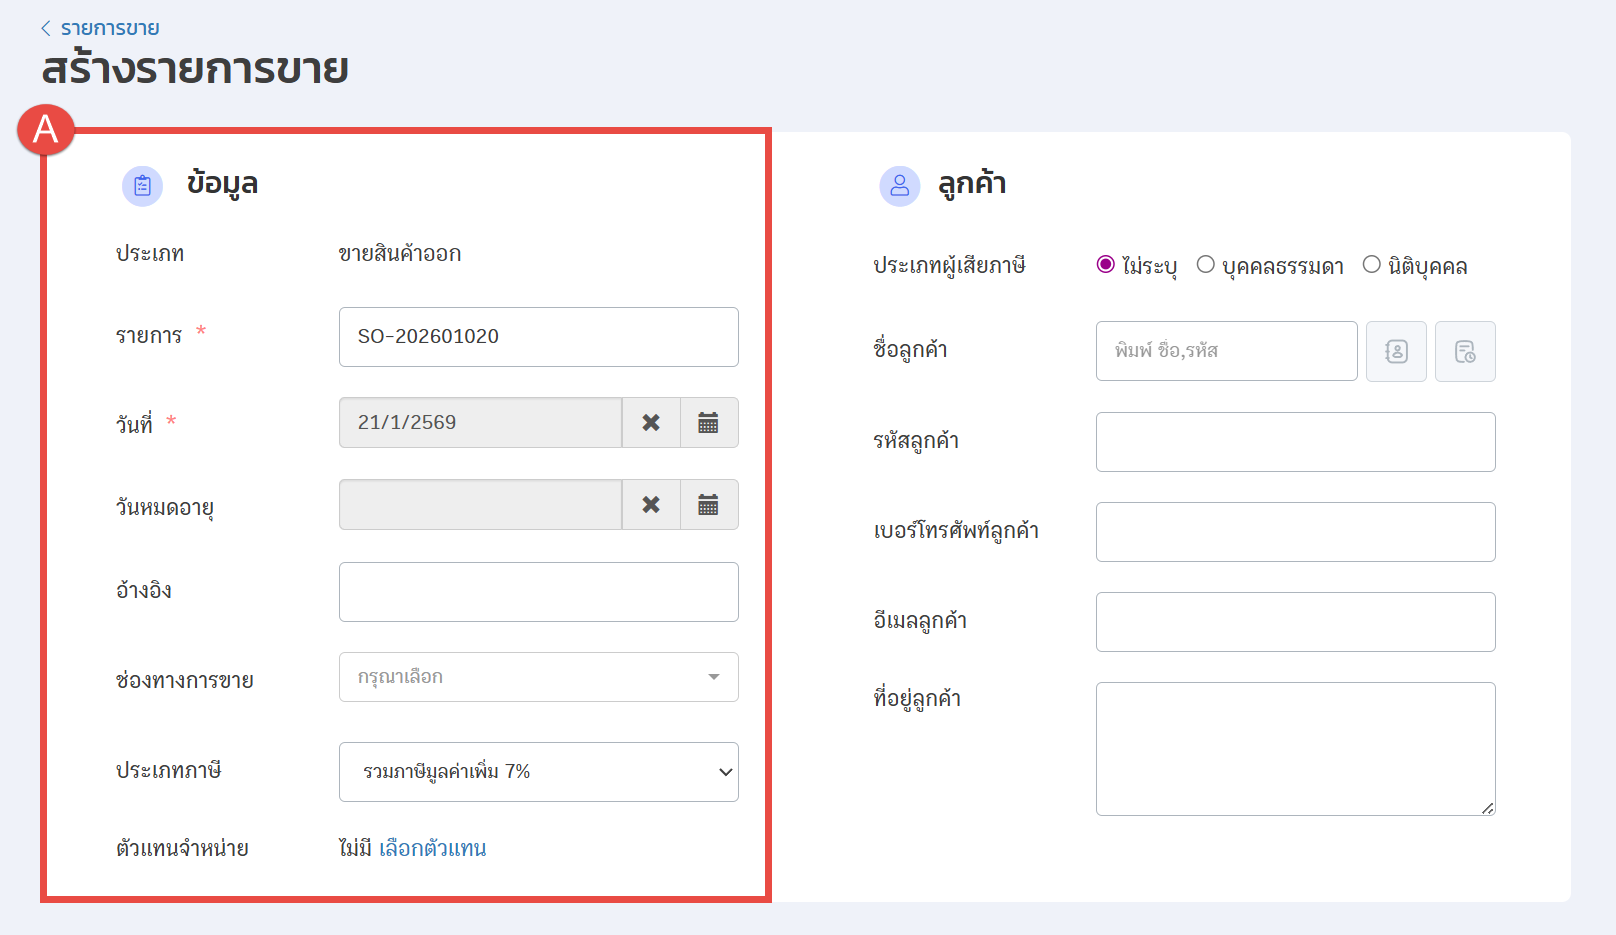
Task: Expand the ช่องทางการขาย dropdown
Action: pos(538,677)
